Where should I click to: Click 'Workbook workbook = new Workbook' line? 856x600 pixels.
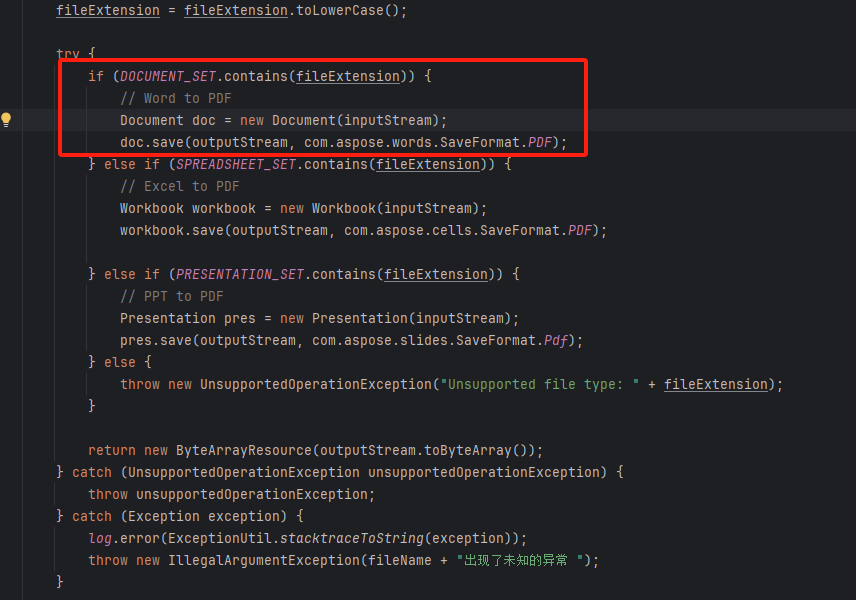click(304, 209)
